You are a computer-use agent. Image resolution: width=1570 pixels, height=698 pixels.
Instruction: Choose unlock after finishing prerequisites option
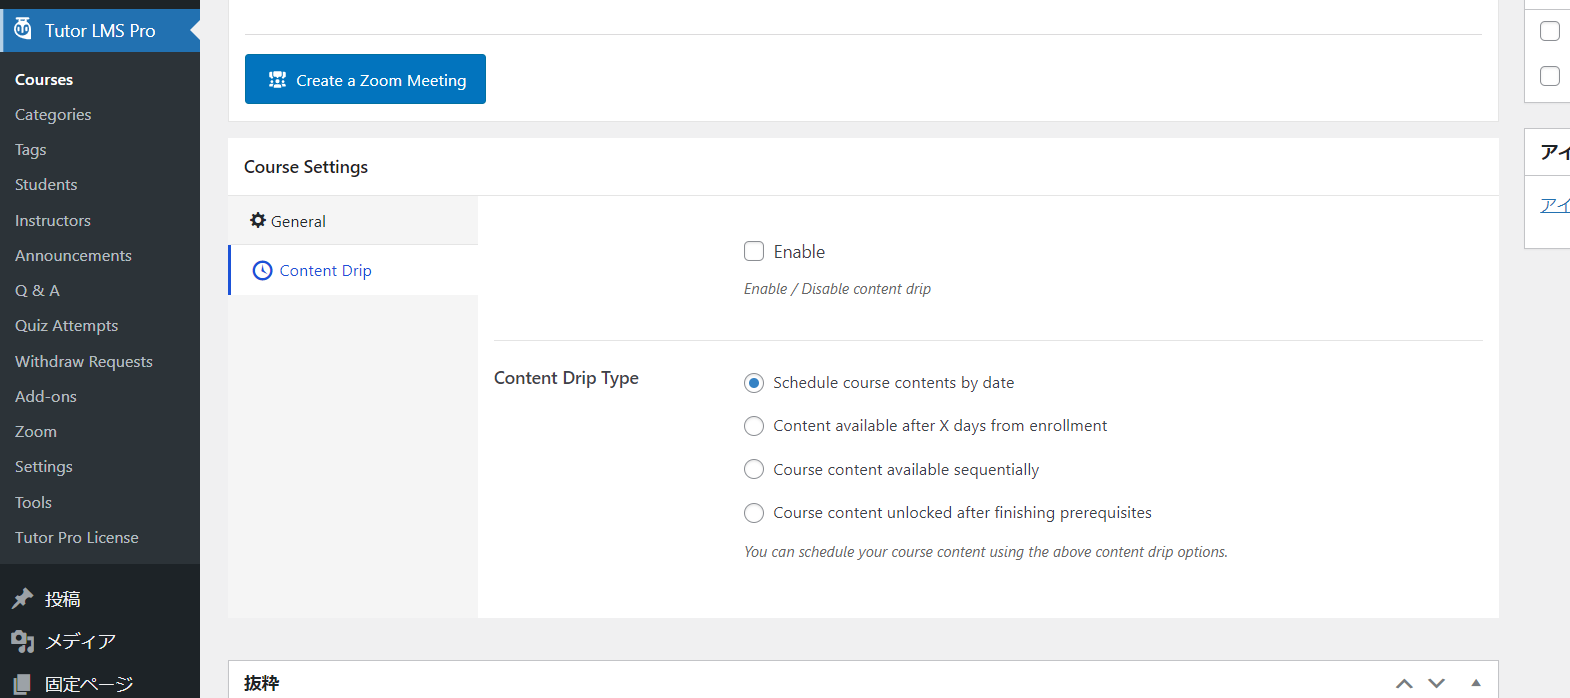(x=754, y=513)
